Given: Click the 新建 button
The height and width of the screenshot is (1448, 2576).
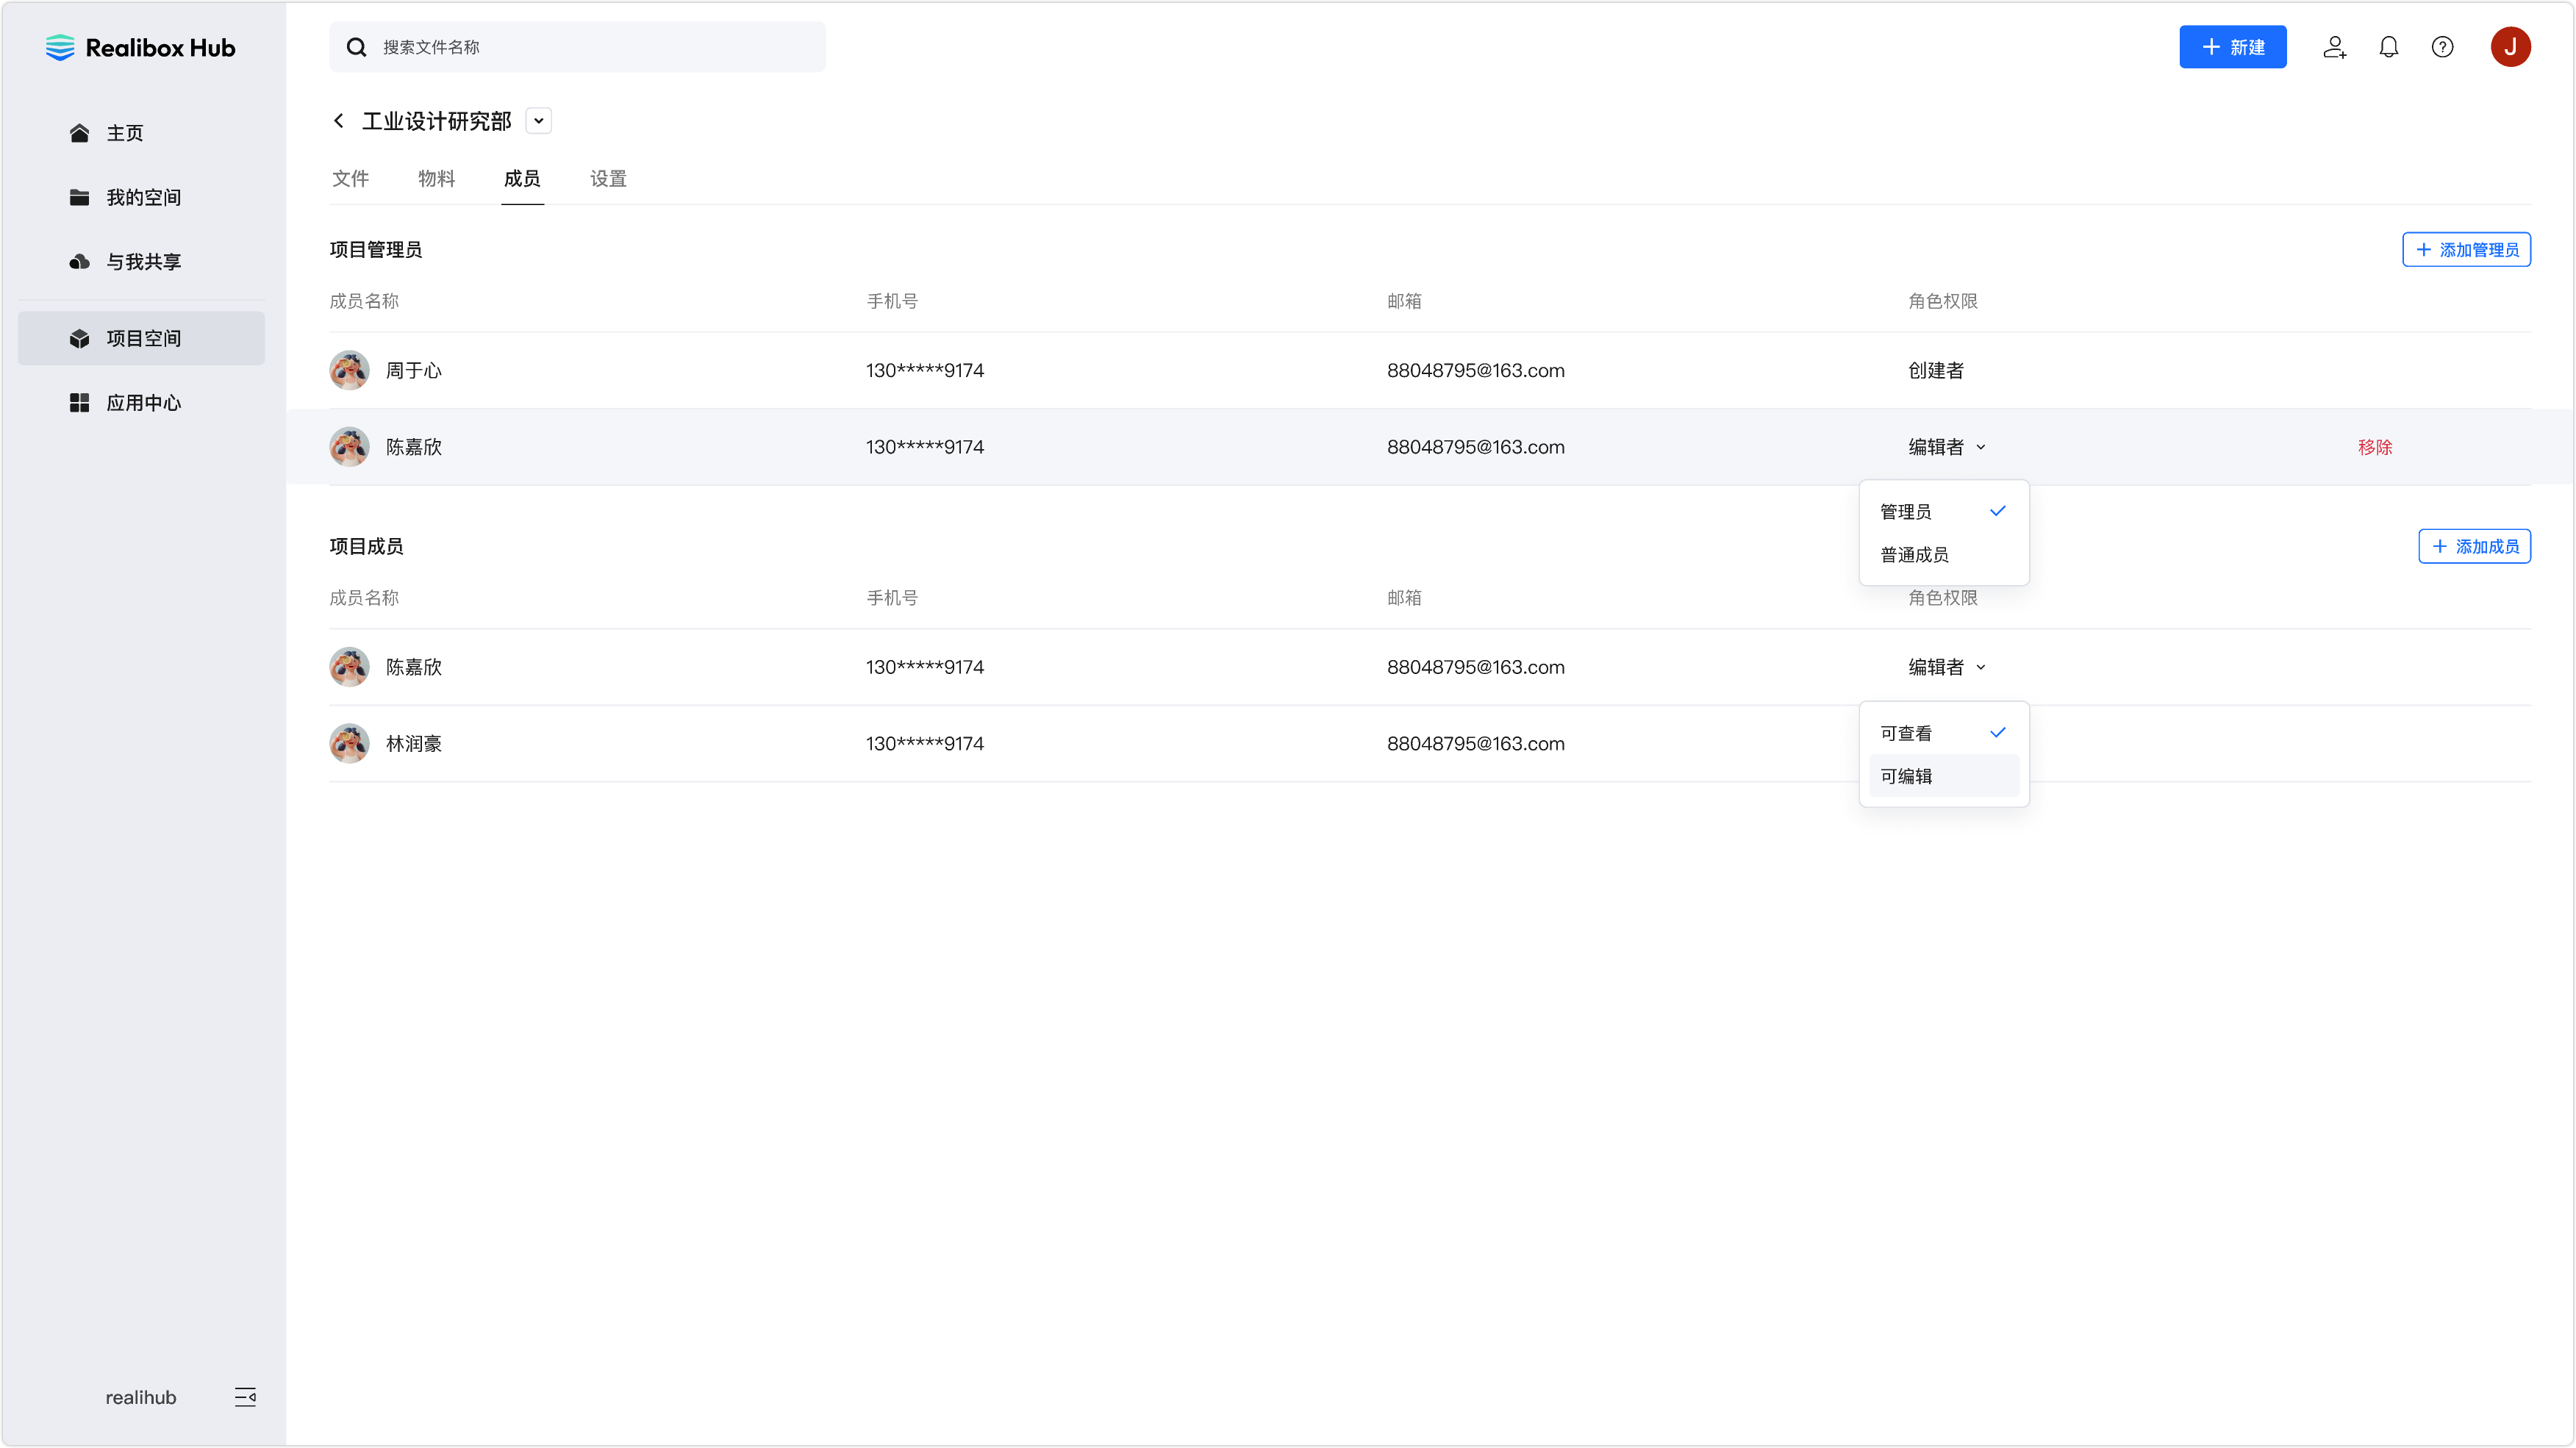Looking at the screenshot, I should [2232, 47].
